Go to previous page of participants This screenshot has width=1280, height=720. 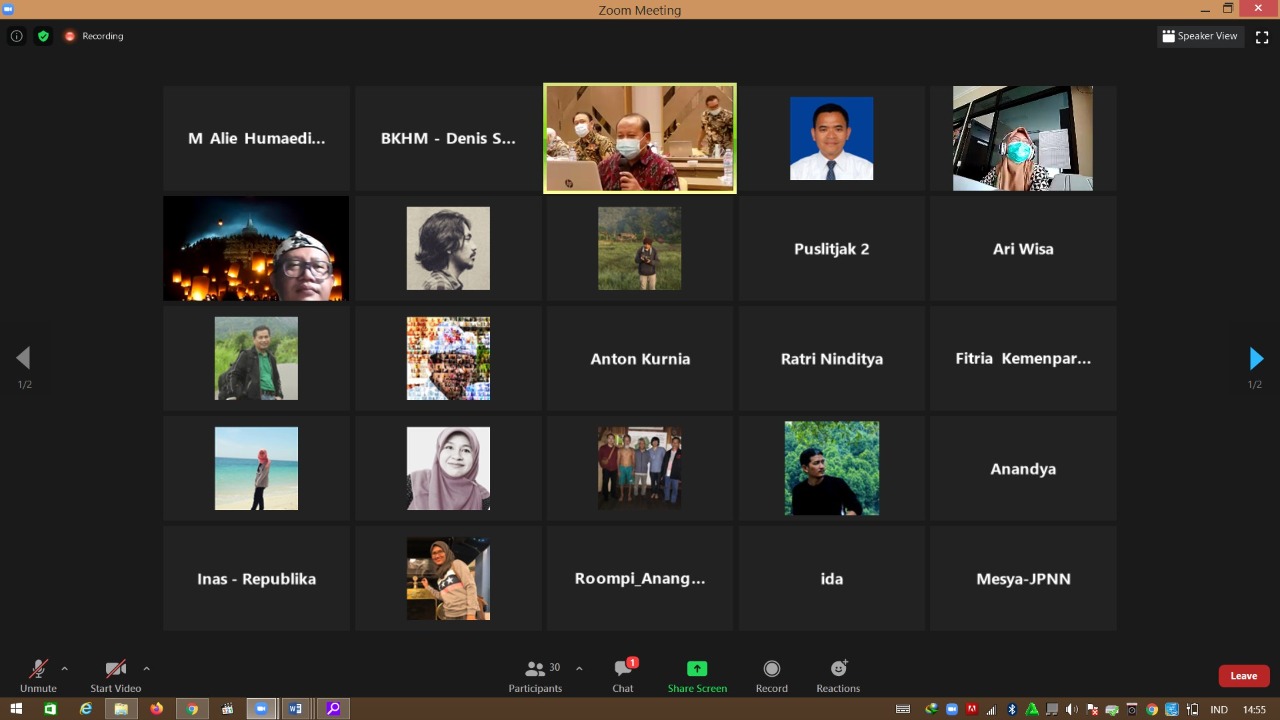[23, 359]
